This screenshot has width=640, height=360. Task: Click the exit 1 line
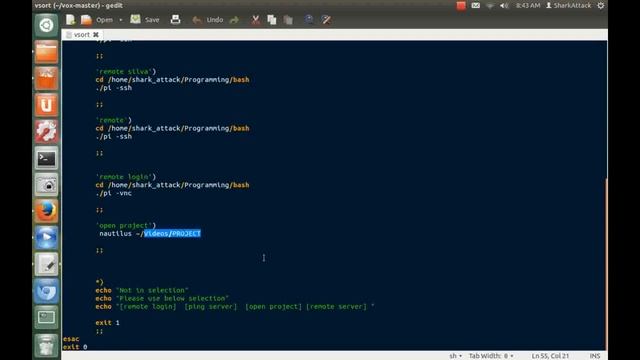coord(107,322)
